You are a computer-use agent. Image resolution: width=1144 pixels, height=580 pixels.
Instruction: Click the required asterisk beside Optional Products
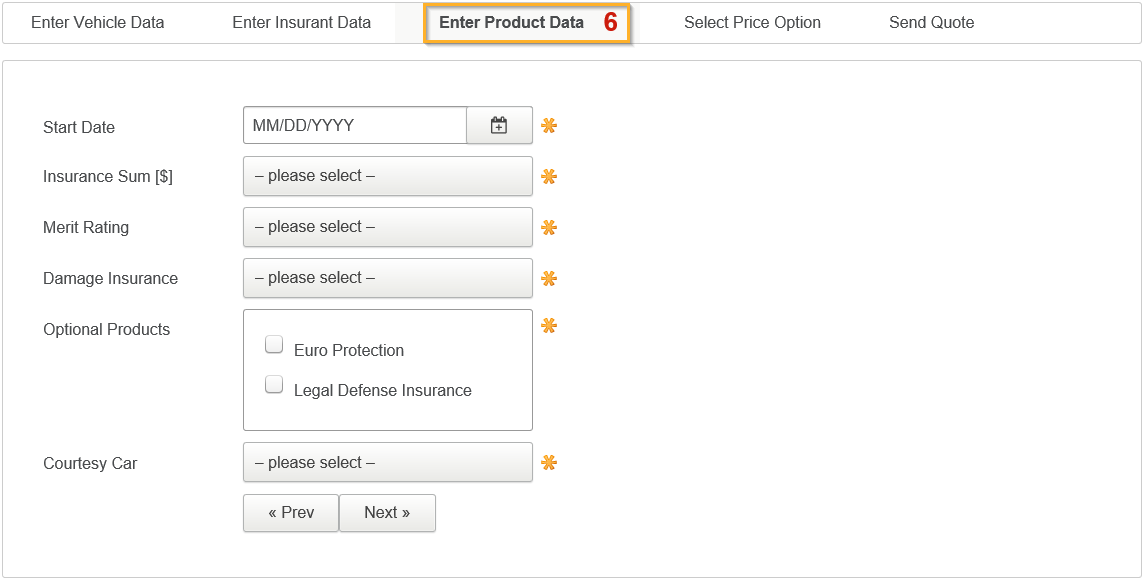point(549,326)
